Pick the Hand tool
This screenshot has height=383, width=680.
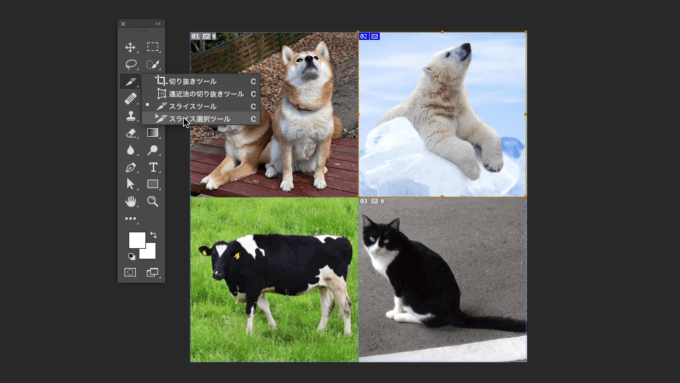131,201
